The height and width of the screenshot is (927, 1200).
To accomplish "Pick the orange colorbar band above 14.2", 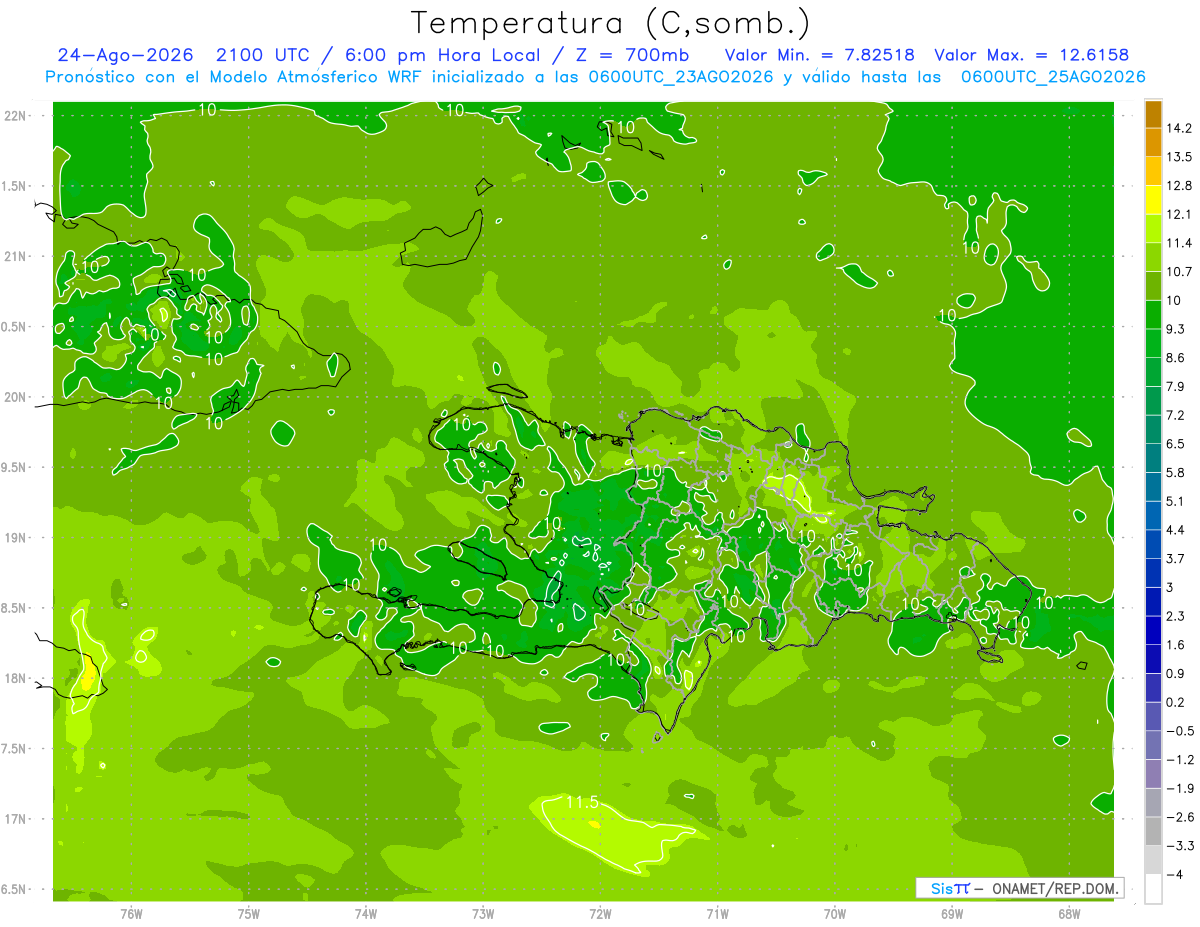I will tap(1153, 114).
